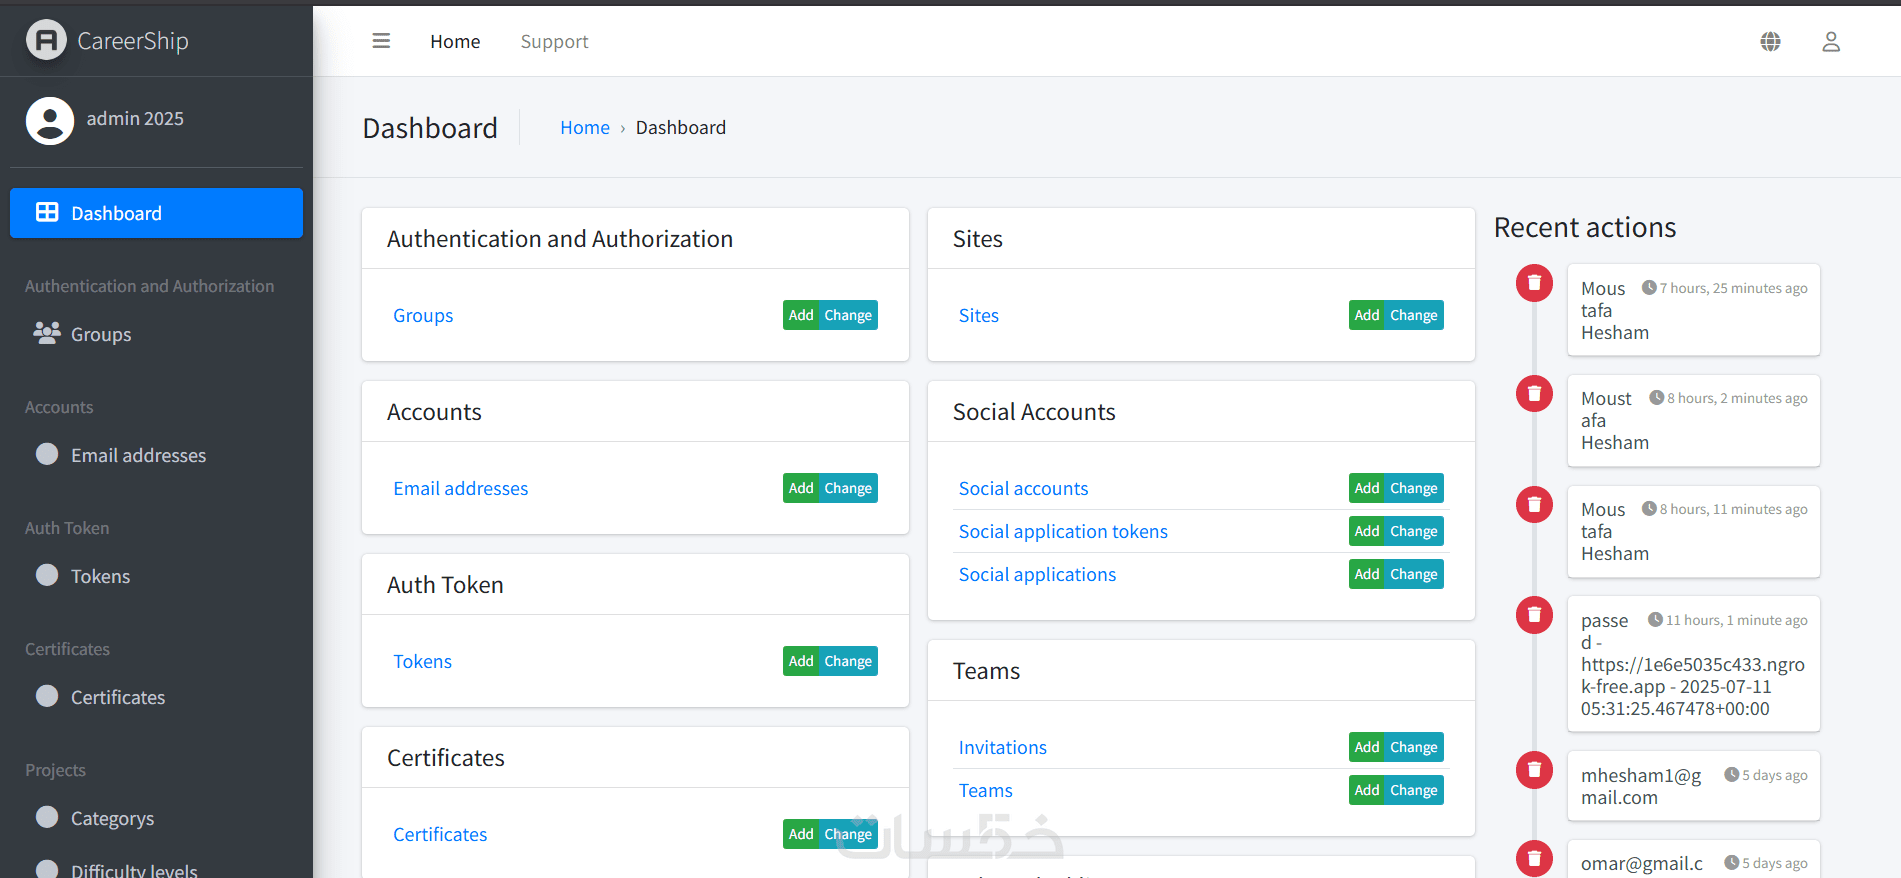Open the user profile icon in header
This screenshot has width=1901, height=878.
pos(1831,41)
